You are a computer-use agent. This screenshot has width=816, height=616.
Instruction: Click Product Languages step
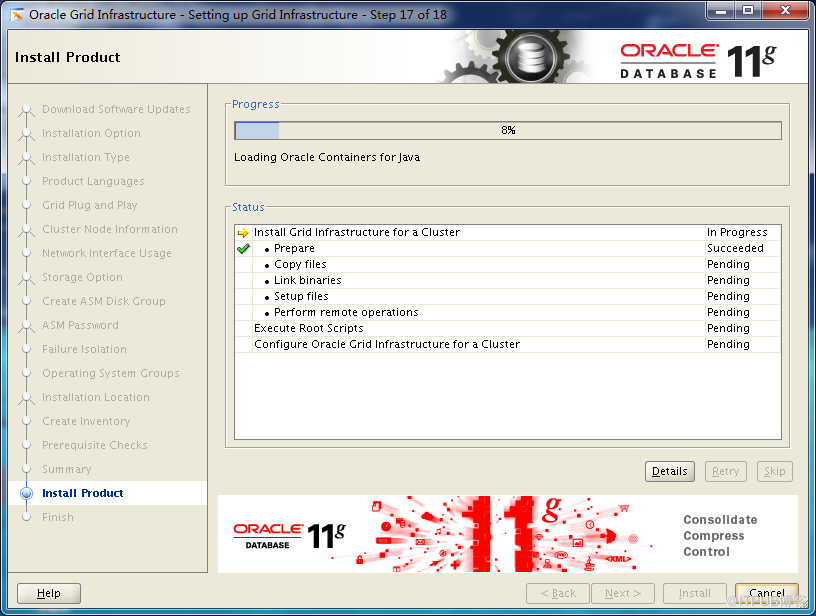[93, 181]
